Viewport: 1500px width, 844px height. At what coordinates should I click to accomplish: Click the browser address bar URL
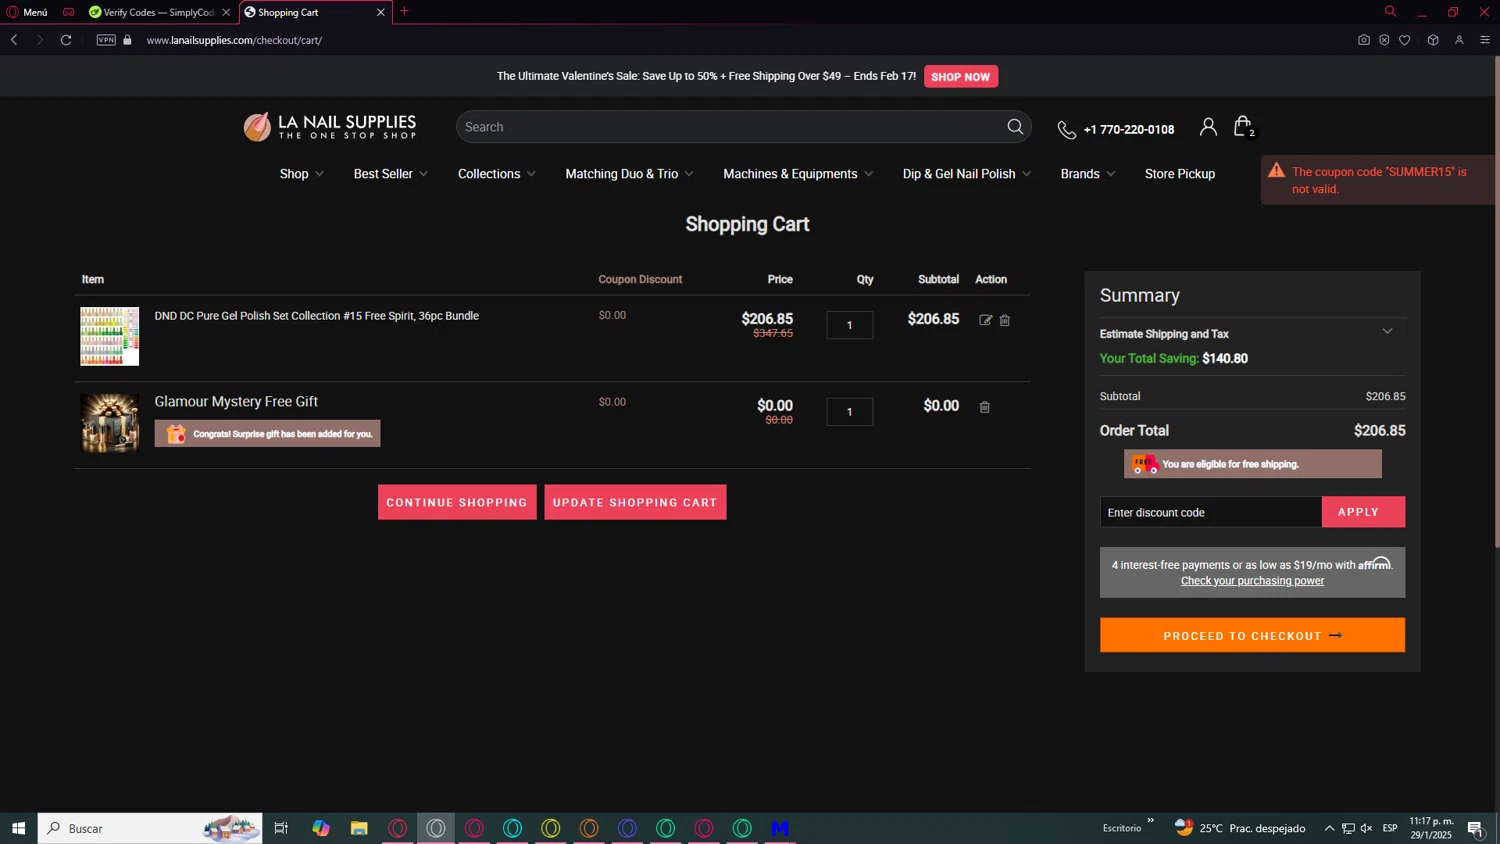(x=234, y=40)
